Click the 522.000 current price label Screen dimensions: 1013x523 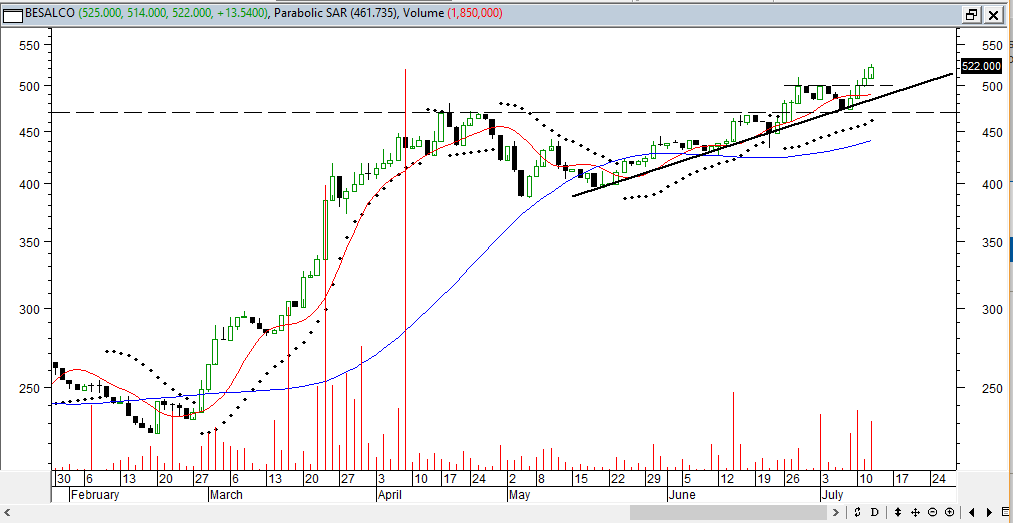(x=981, y=66)
